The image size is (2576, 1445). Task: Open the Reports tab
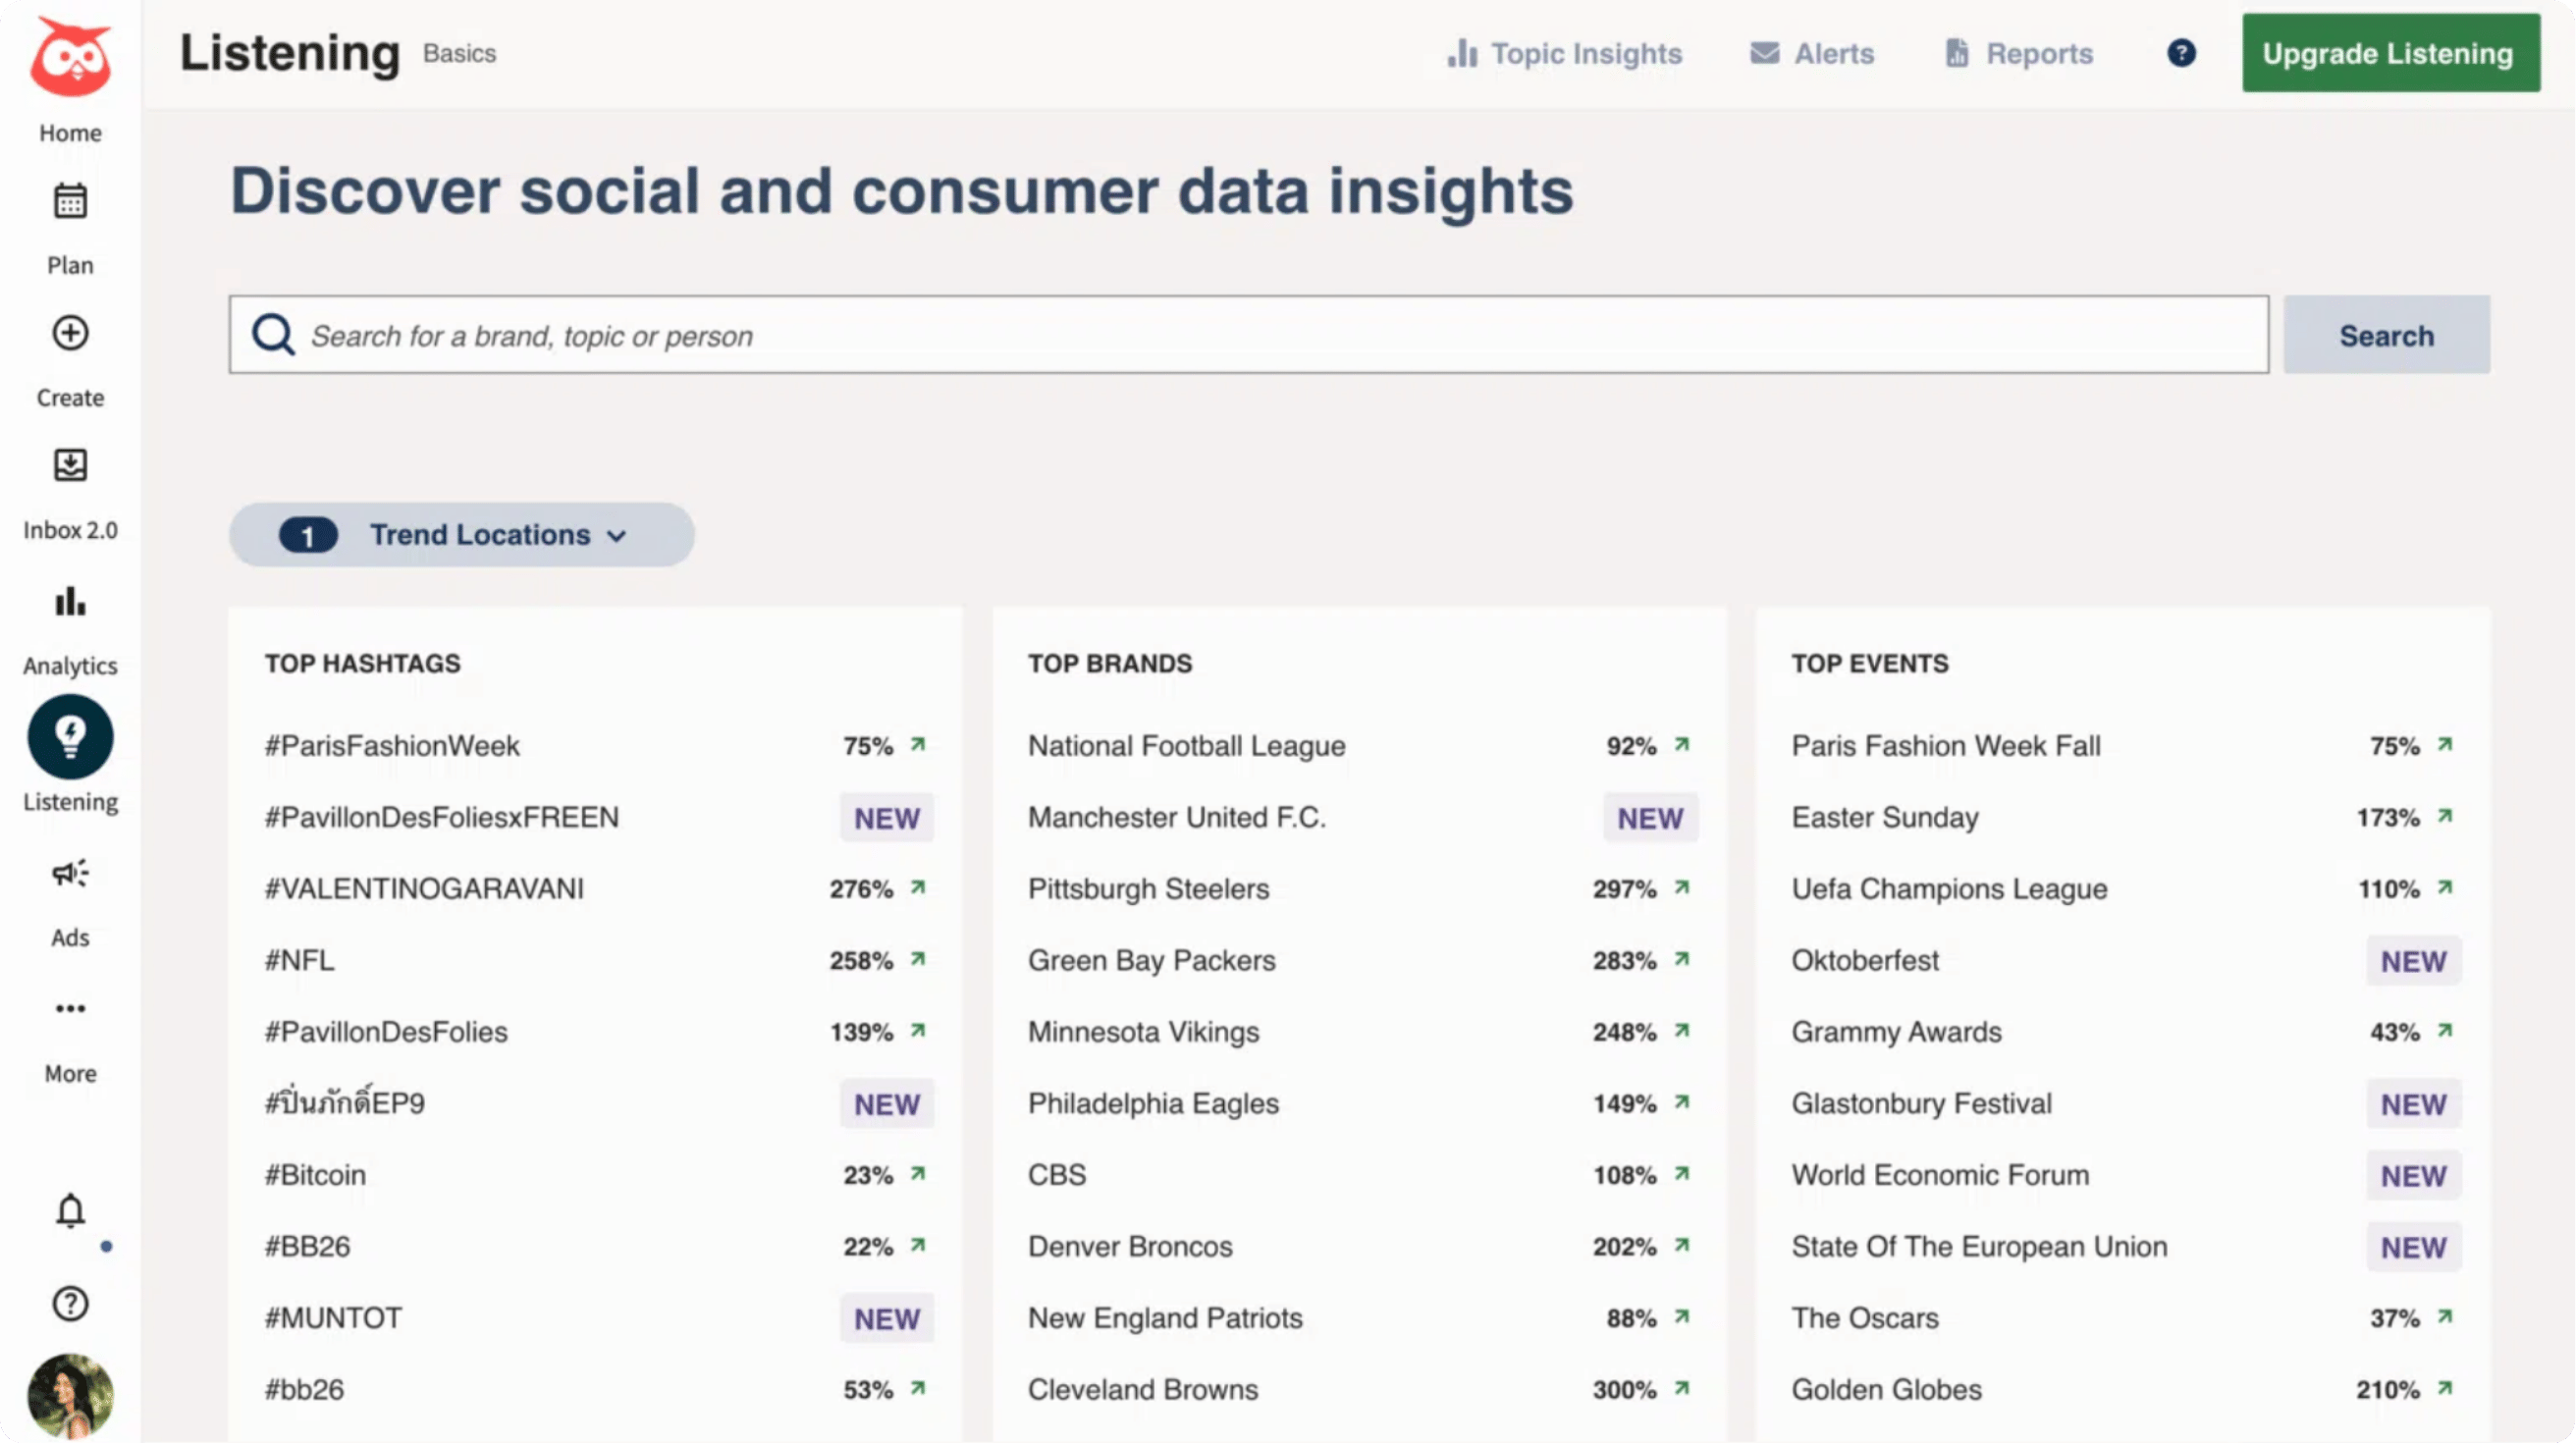pyautogui.click(x=2019, y=53)
